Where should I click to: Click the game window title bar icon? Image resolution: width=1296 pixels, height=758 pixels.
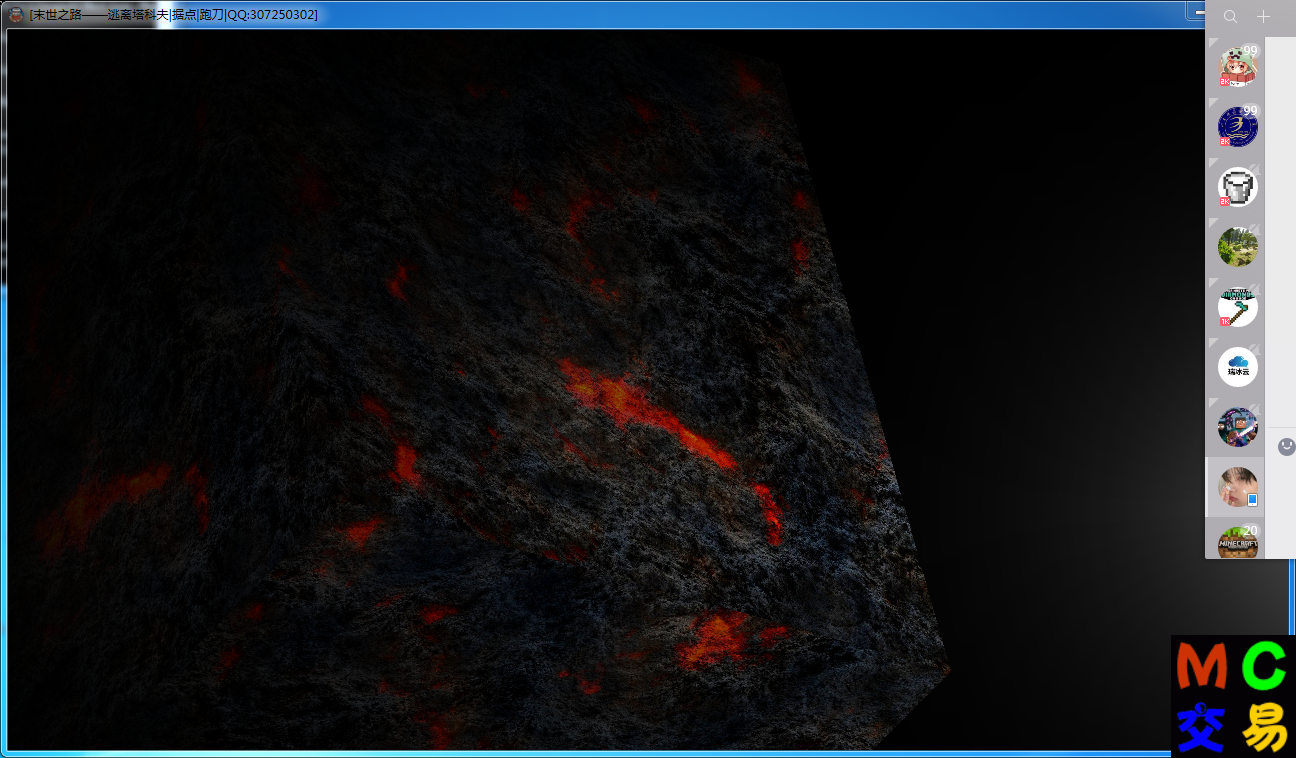pyautogui.click(x=17, y=14)
